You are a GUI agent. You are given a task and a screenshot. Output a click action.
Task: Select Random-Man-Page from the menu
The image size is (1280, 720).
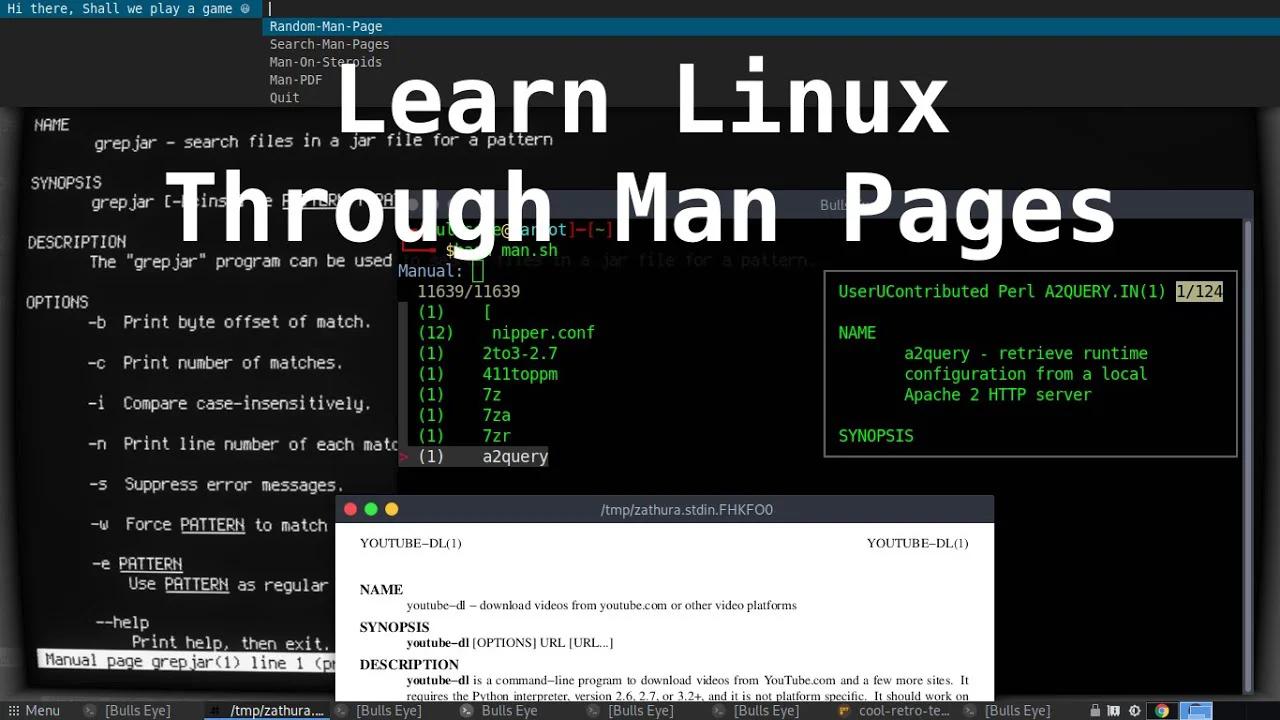click(326, 26)
